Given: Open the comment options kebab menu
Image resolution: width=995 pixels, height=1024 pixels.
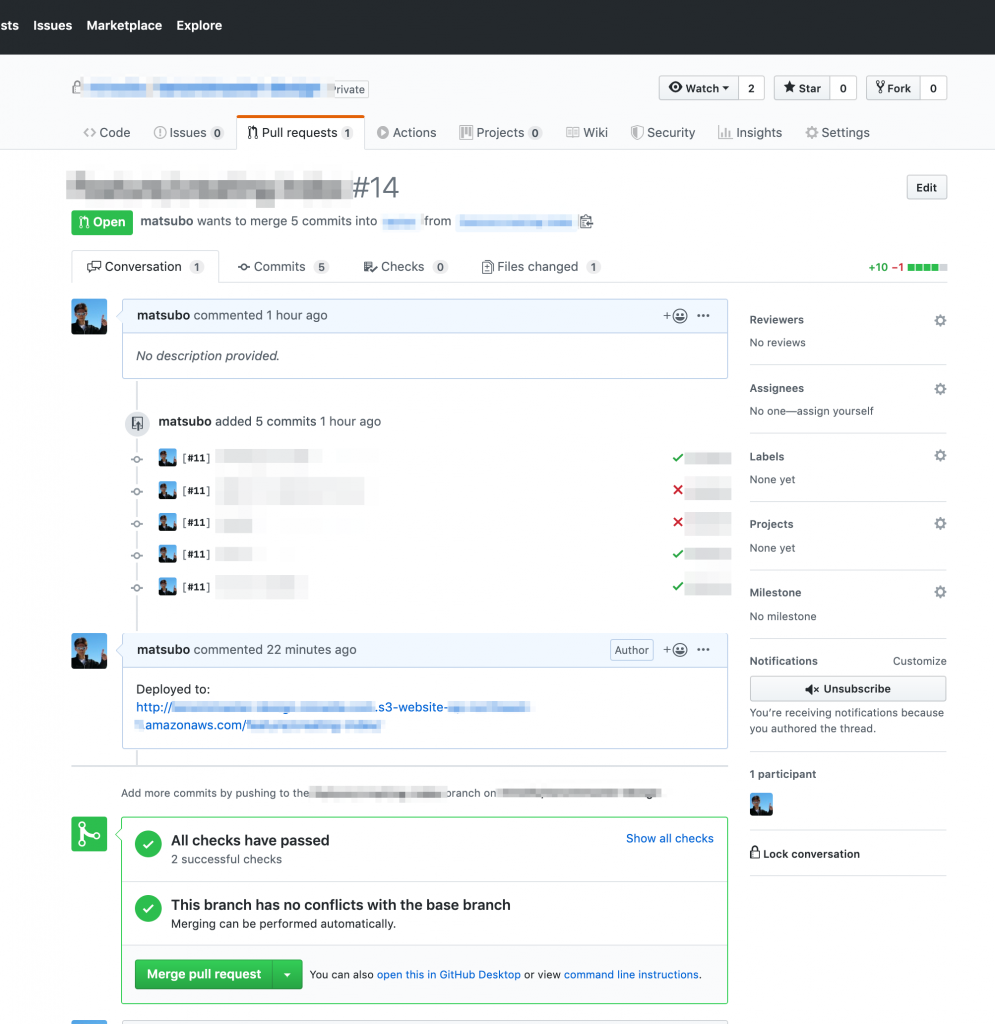Looking at the screenshot, I should [x=703, y=314].
